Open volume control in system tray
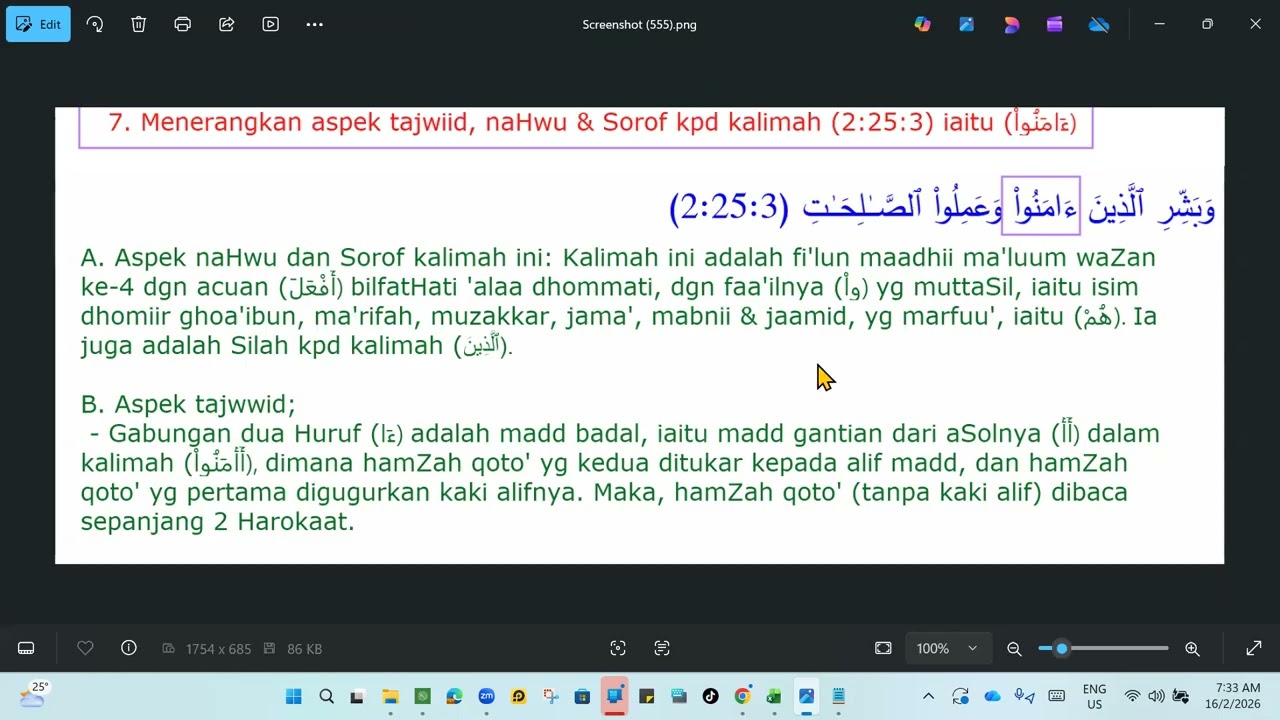The height and width of the screenshot is (720, 1280). click(x=1156, y=696)
